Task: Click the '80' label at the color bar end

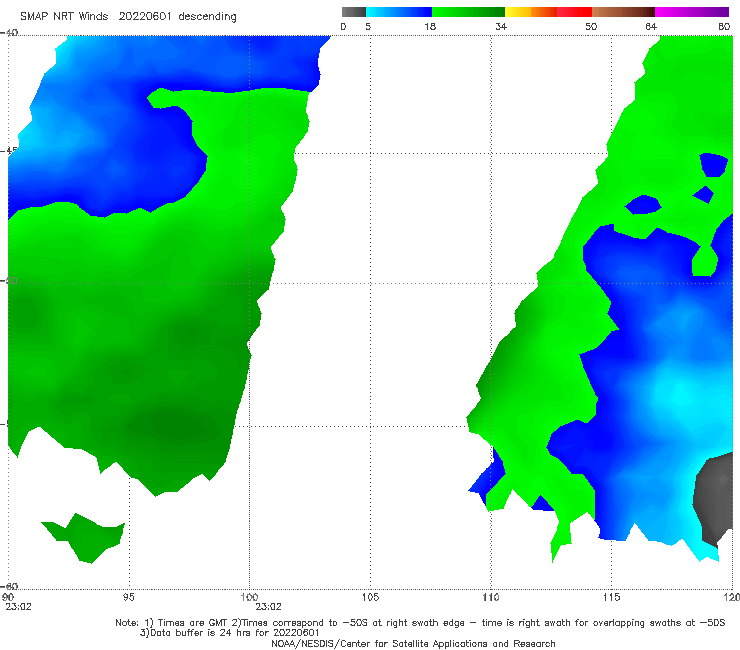Action: click(x=724, y=27)
